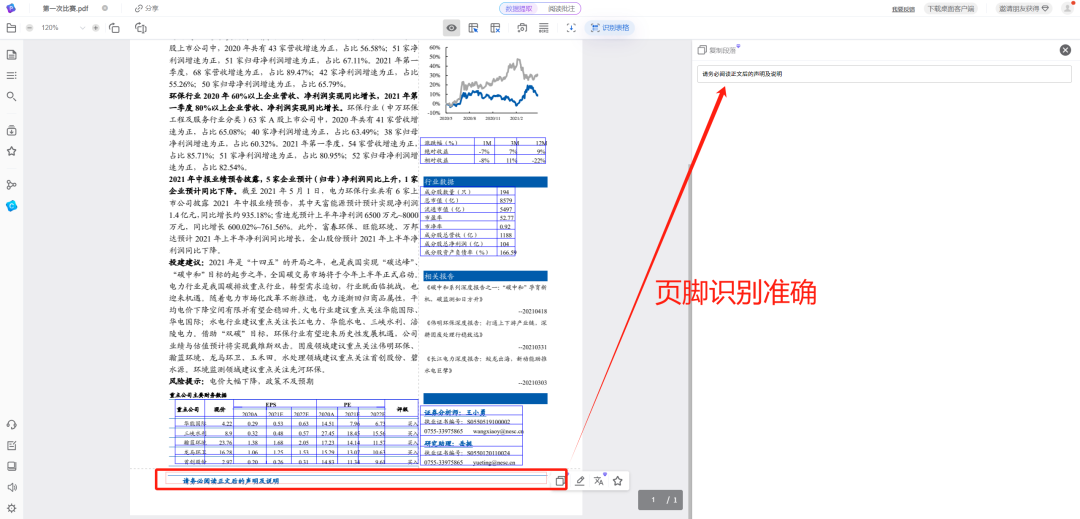
Task: Click the 绝对收益 row in returns table
Action: coord(484,151)
